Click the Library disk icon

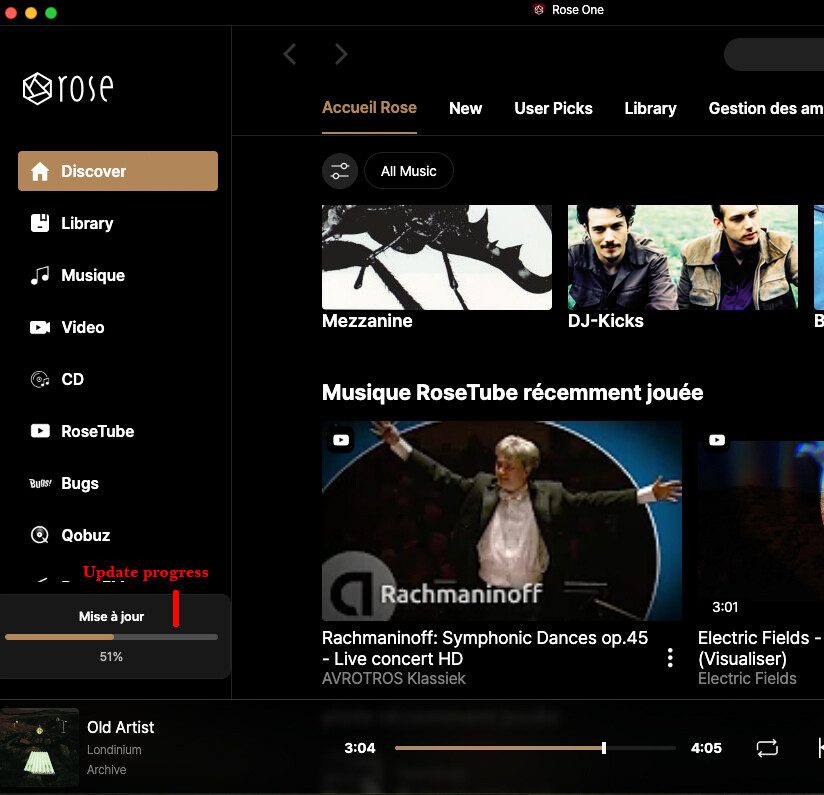tap(40, 223)
